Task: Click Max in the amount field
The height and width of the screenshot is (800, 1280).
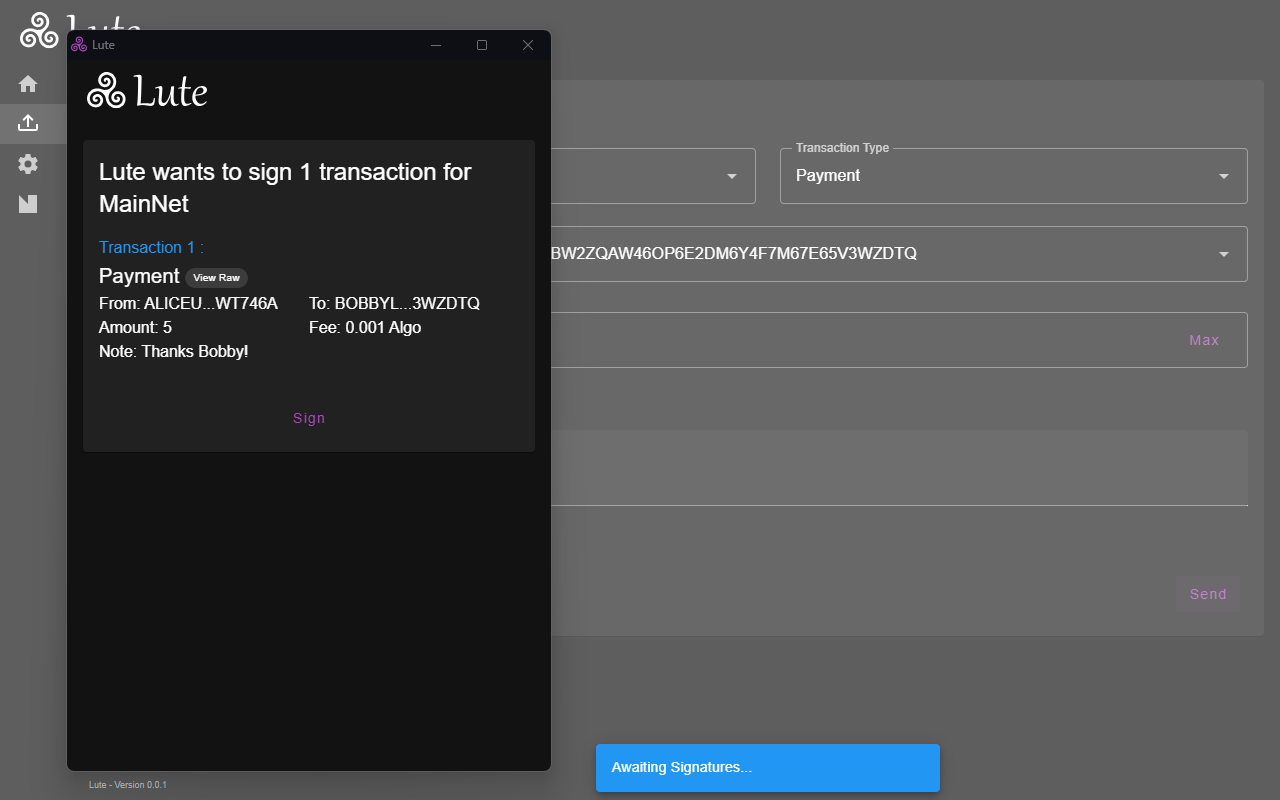Action: click(x=1204, y=340)
